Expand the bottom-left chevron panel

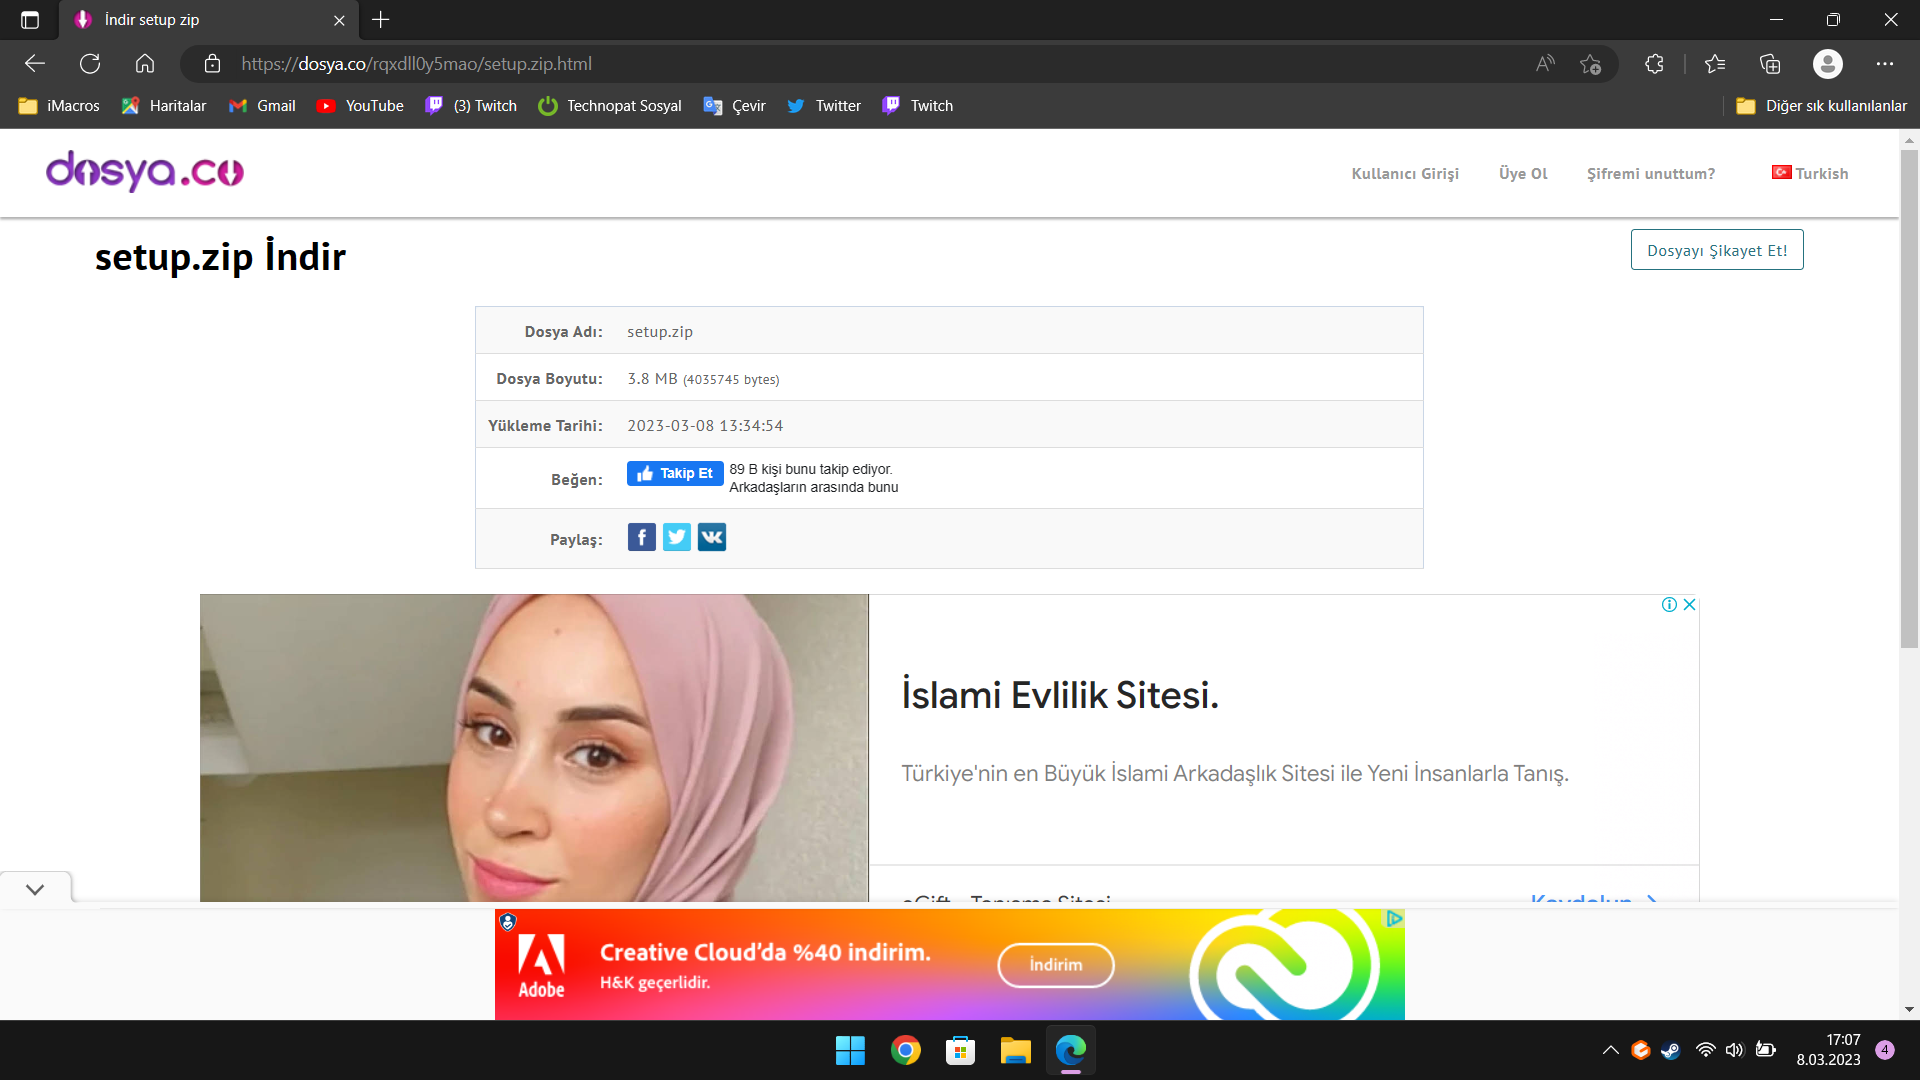tap(35, 889)
